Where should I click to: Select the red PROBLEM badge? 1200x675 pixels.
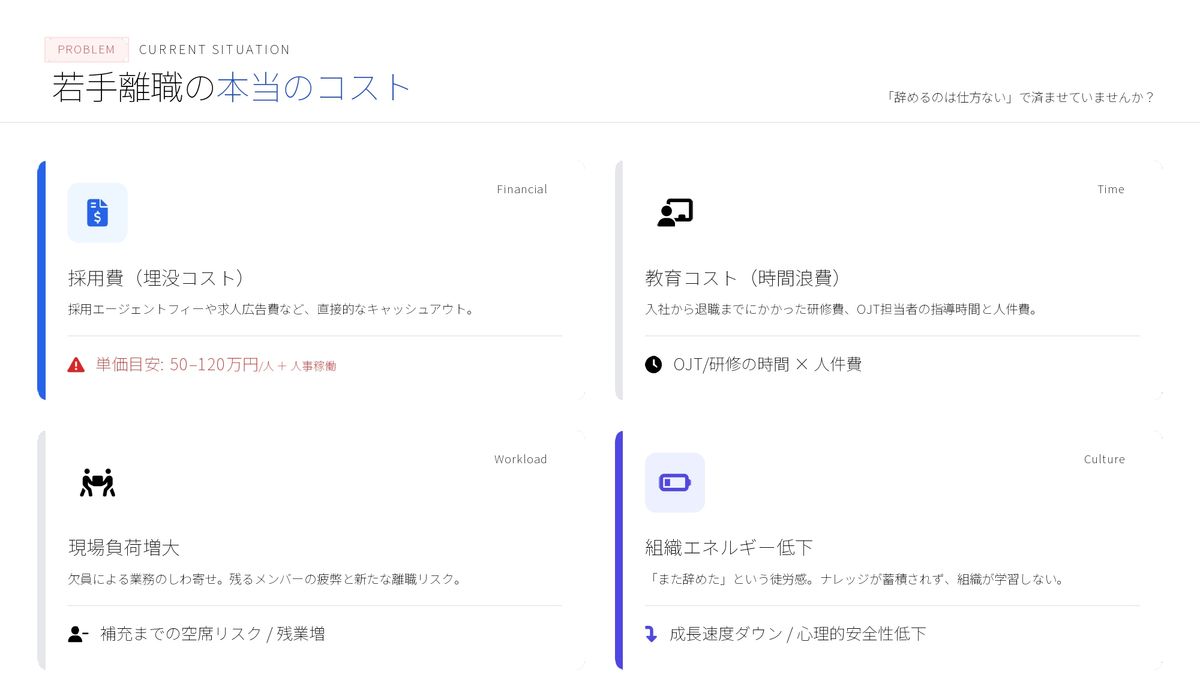tap(87, 49)
